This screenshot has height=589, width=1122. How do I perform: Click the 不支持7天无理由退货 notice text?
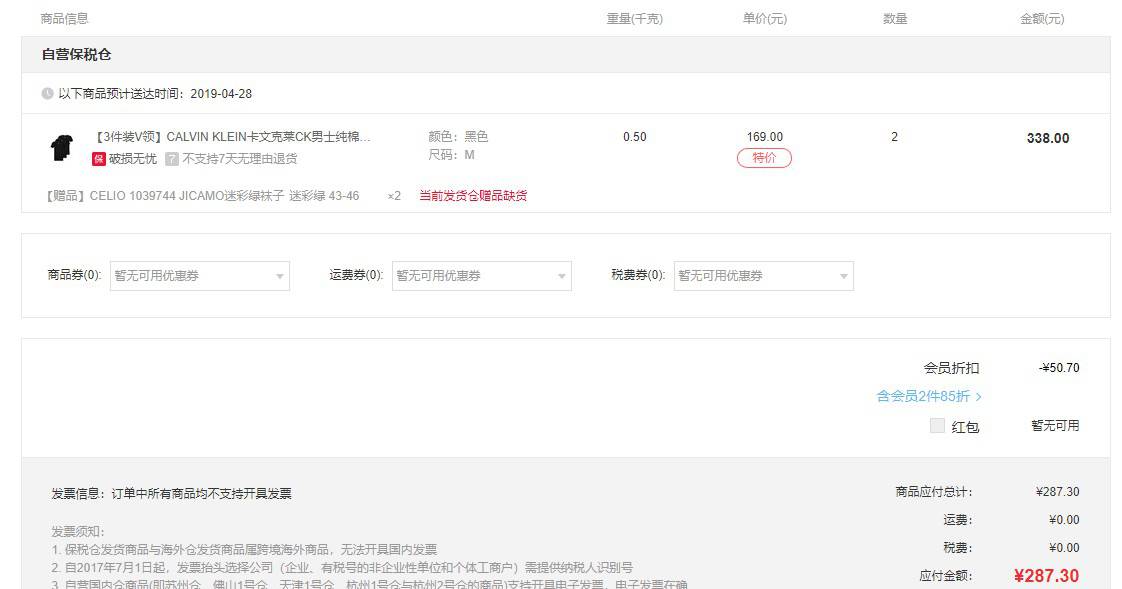point(240,159)
